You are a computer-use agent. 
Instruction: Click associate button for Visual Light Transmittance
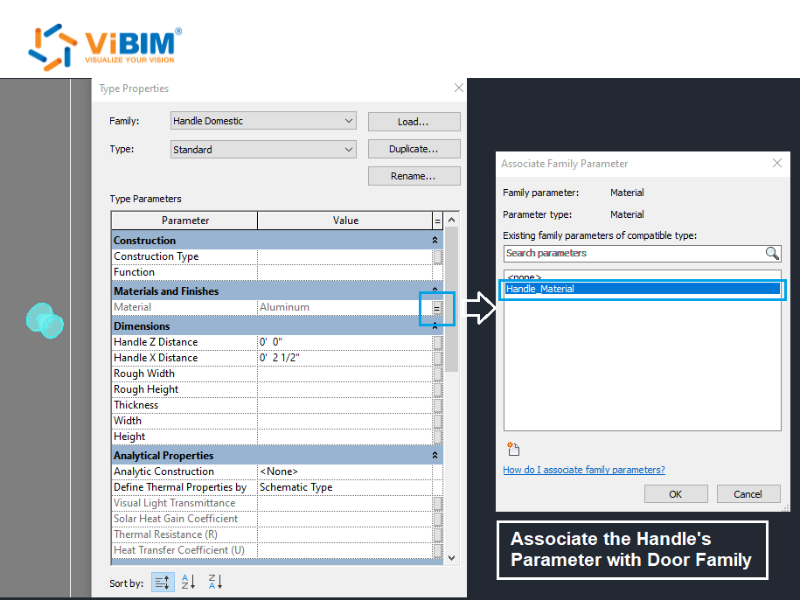point(437,504)
